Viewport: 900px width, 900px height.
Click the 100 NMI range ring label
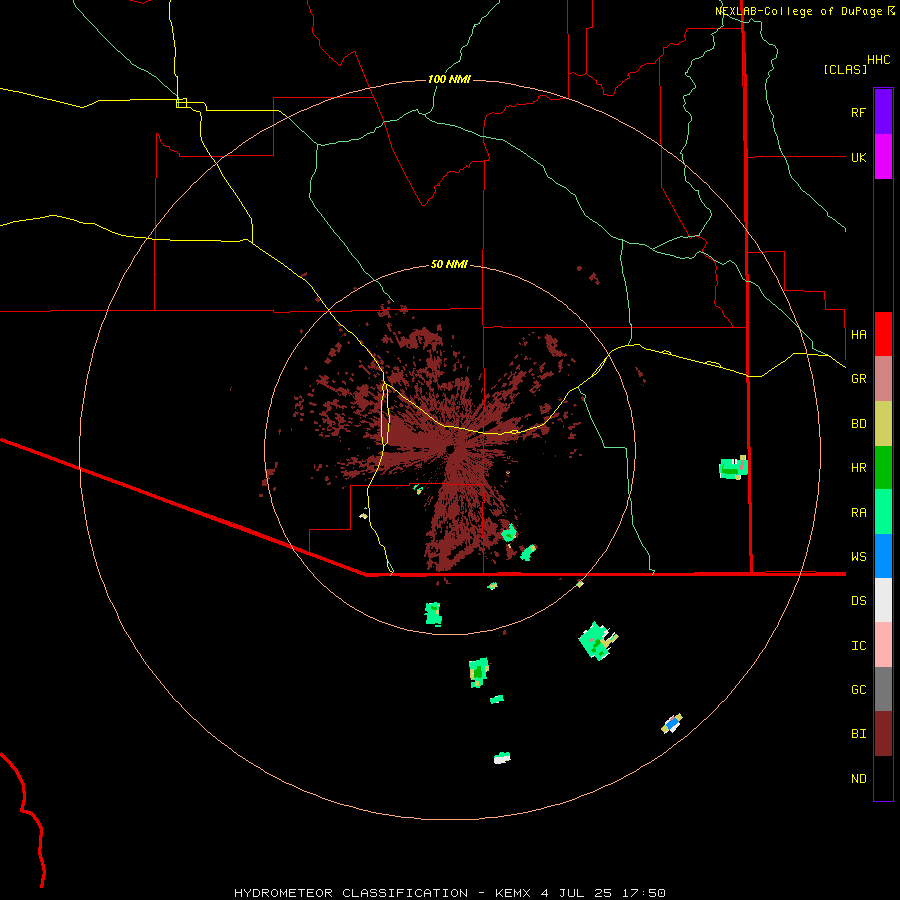coord(449,79)
